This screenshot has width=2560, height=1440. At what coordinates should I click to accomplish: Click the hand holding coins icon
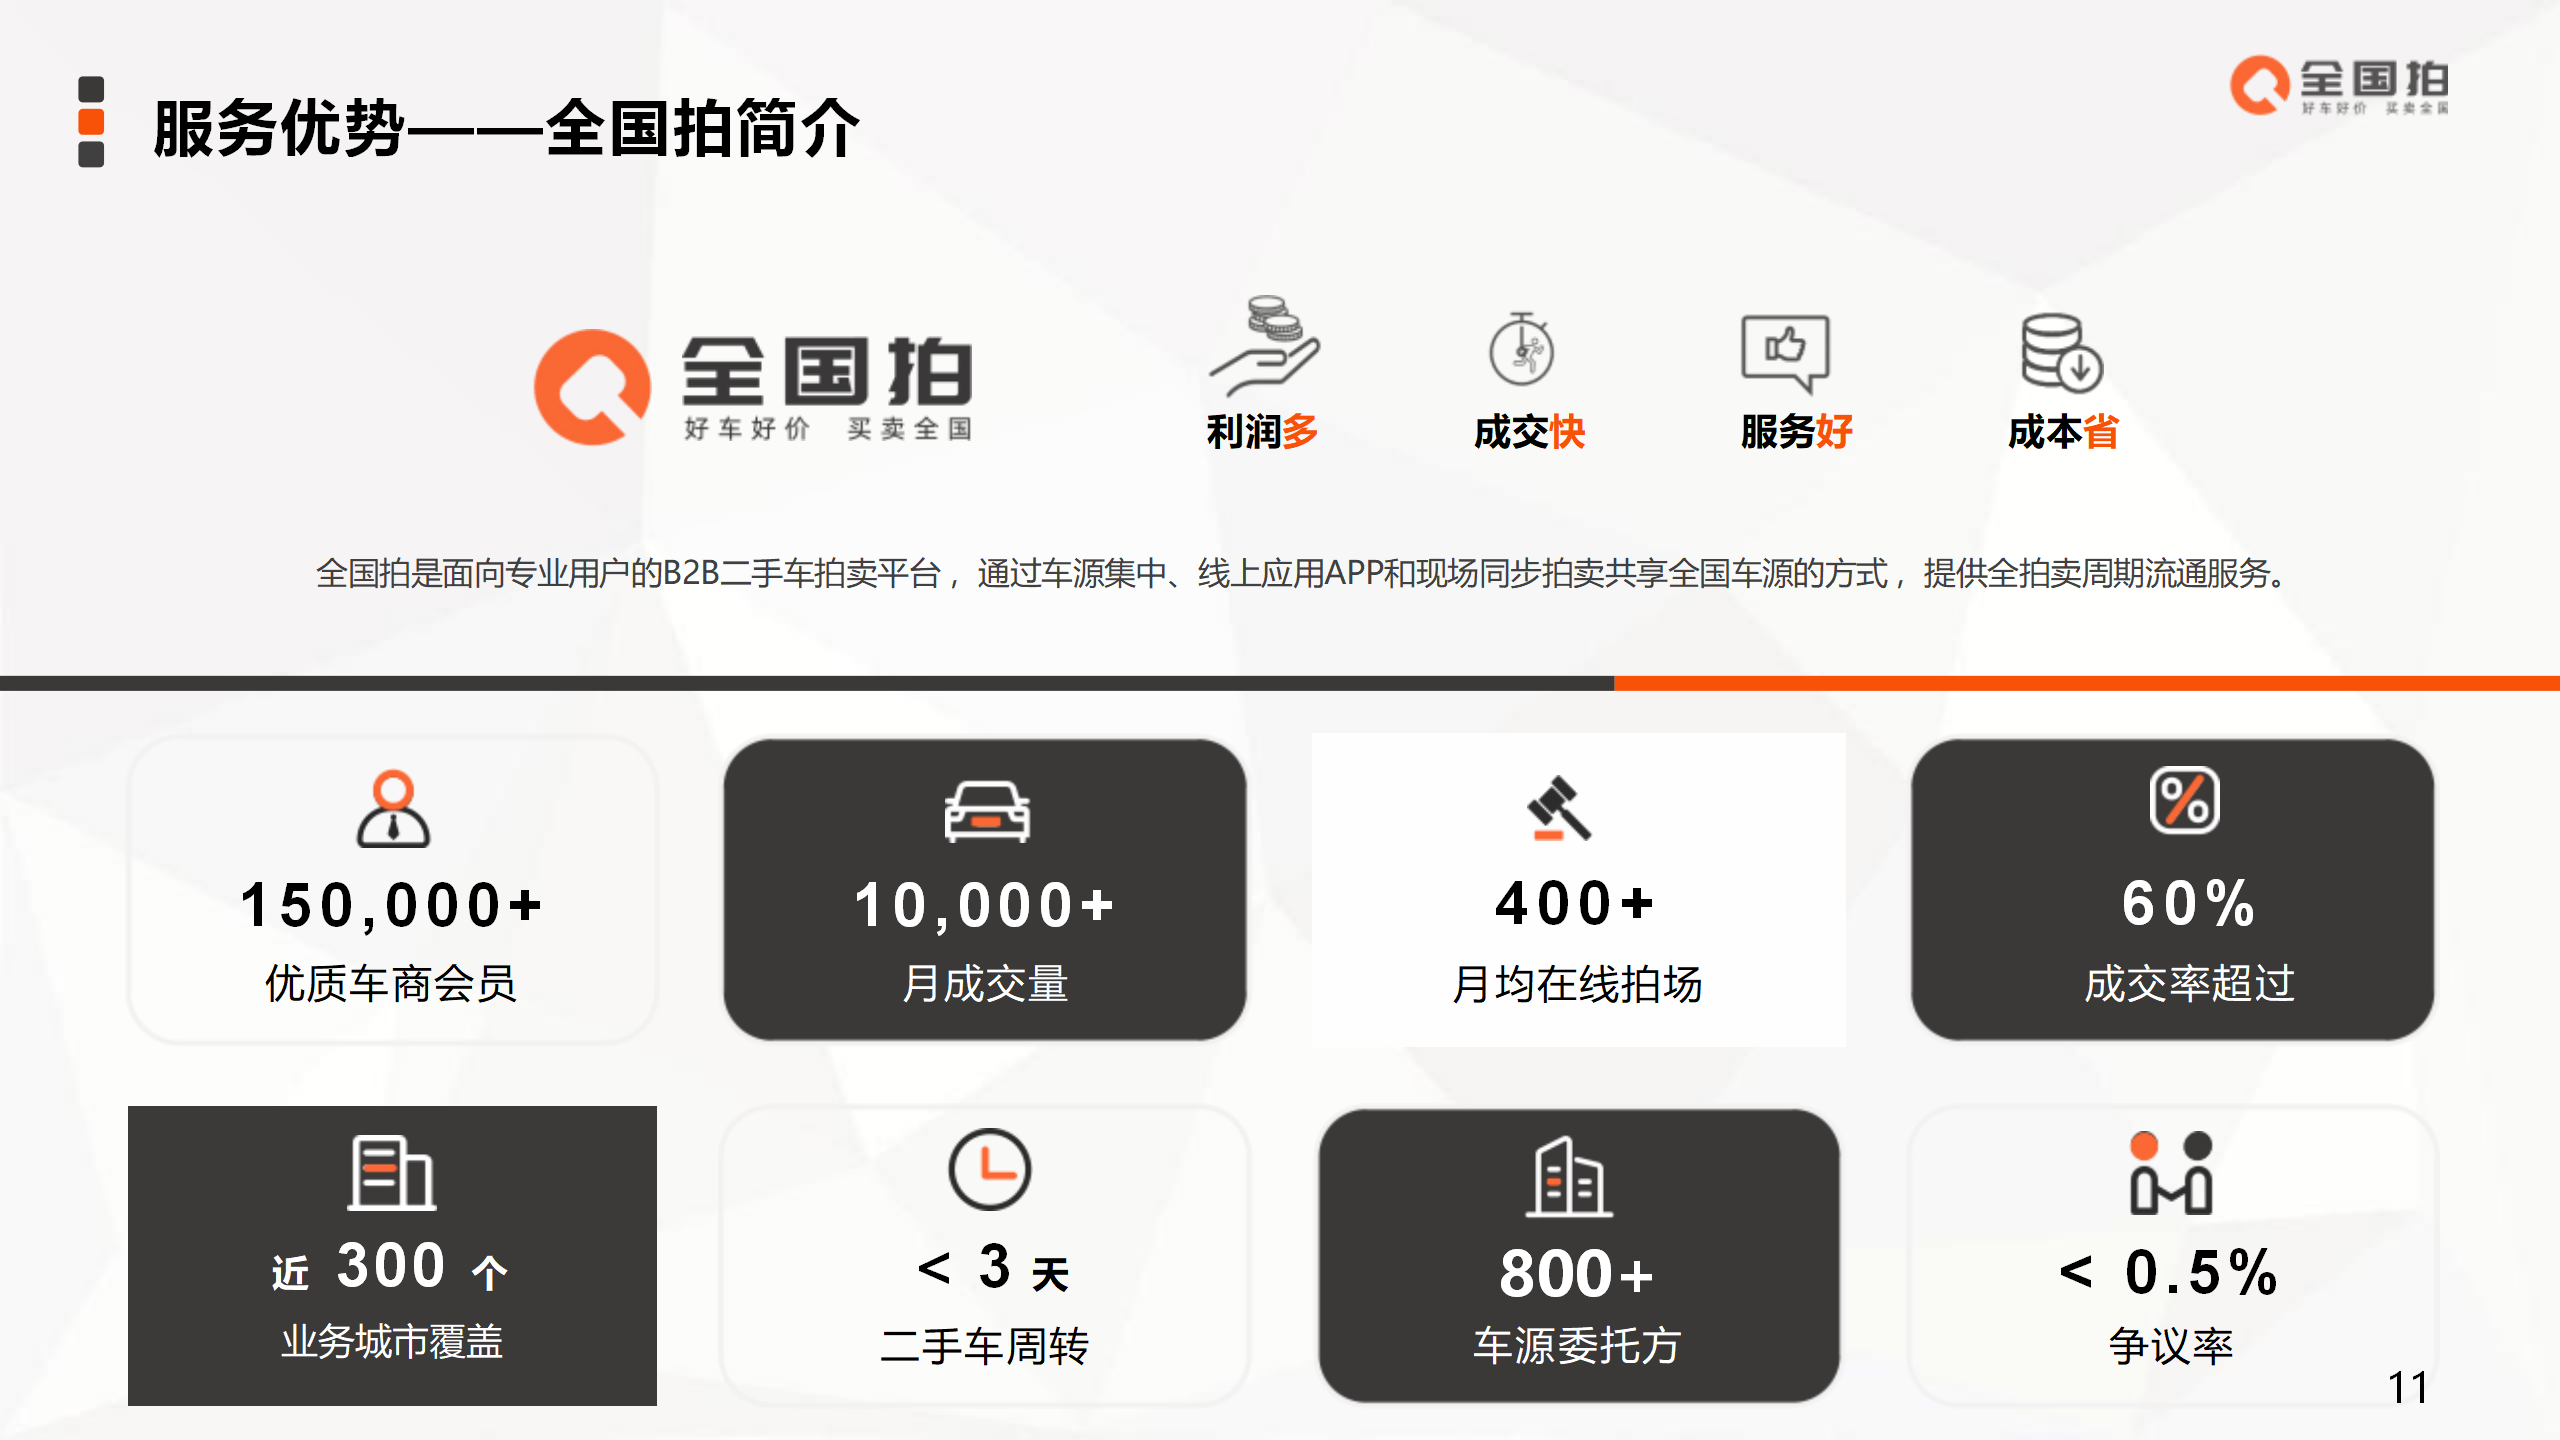click(x=1265, y=347)
